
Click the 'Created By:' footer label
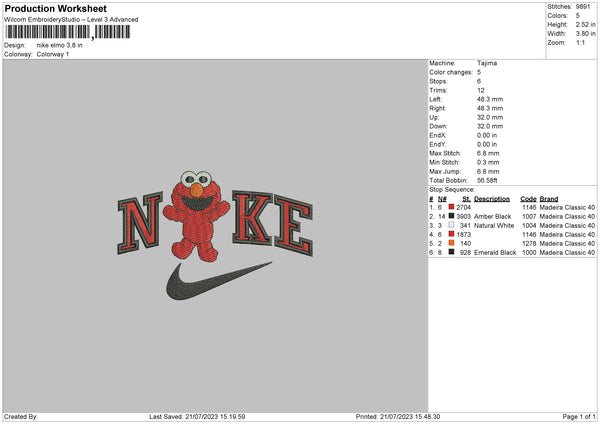point(21,417)
